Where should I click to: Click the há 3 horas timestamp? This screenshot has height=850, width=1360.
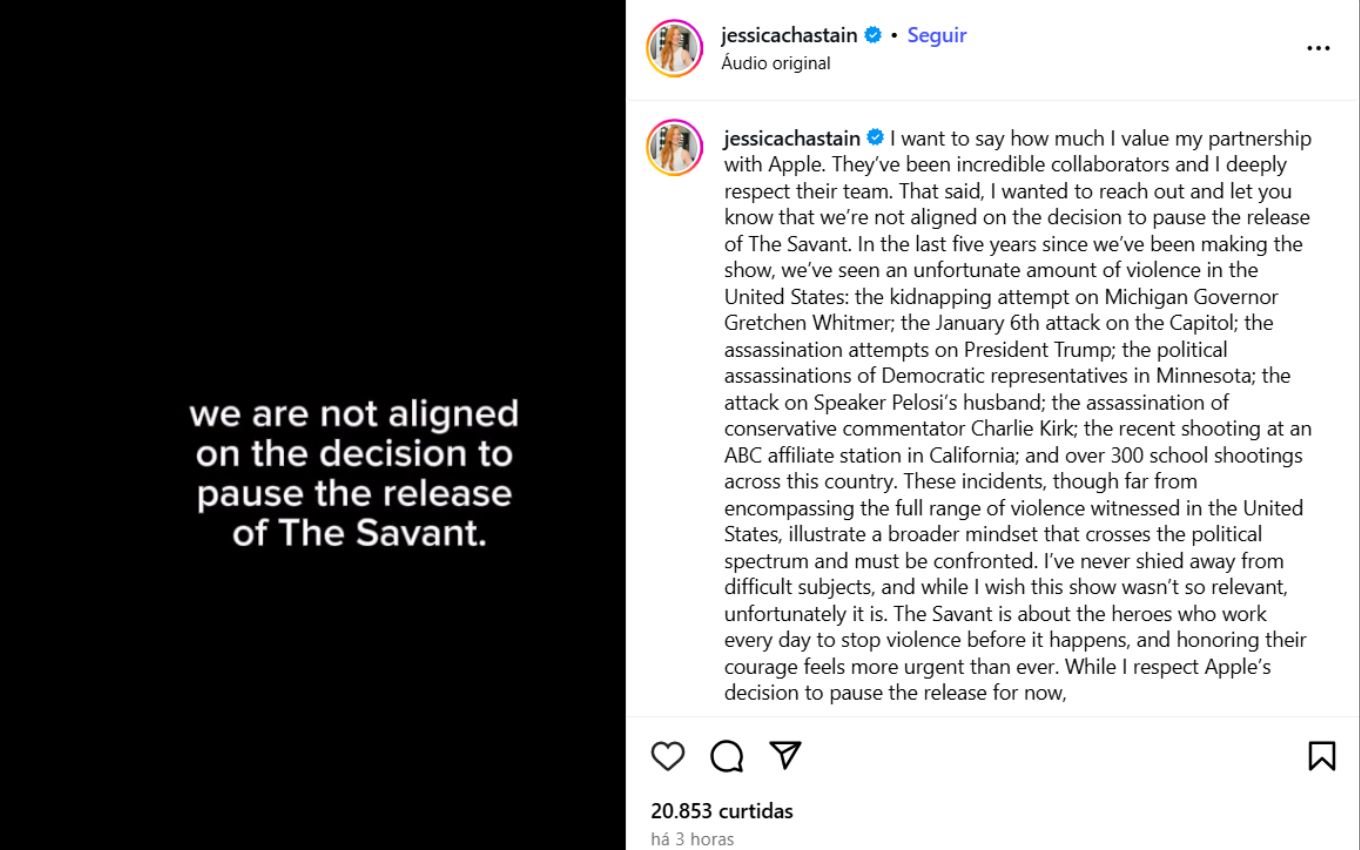click(692, 839)
